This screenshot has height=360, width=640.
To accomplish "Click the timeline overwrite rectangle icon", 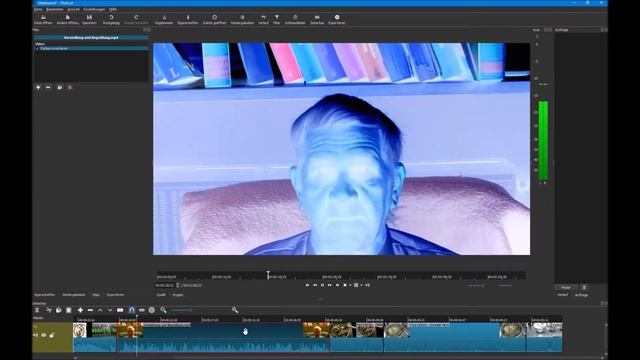I will click(120, 310).
